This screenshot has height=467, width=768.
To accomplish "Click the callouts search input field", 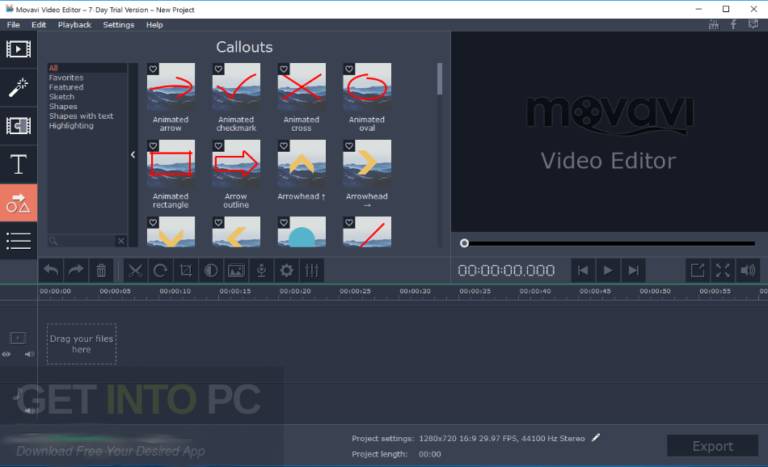I will click(82, 241).
